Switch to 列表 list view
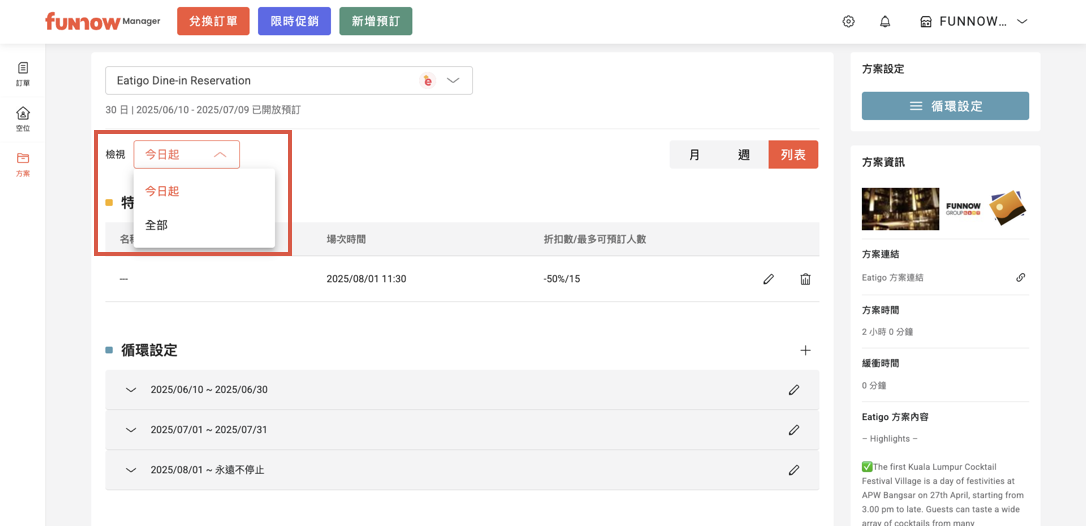This screenshot has height=526, width=1086. (x=793, y=155)
